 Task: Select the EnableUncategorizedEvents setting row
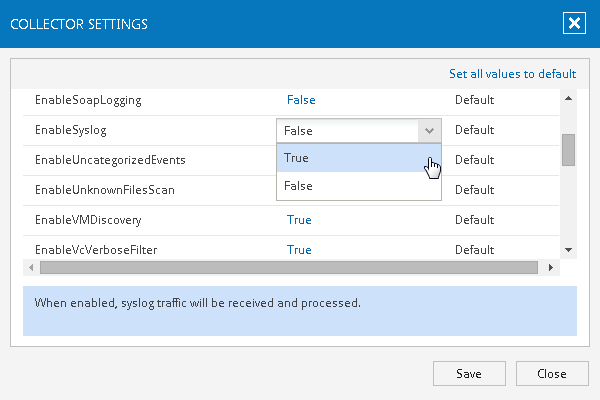[x=109, y=160]
